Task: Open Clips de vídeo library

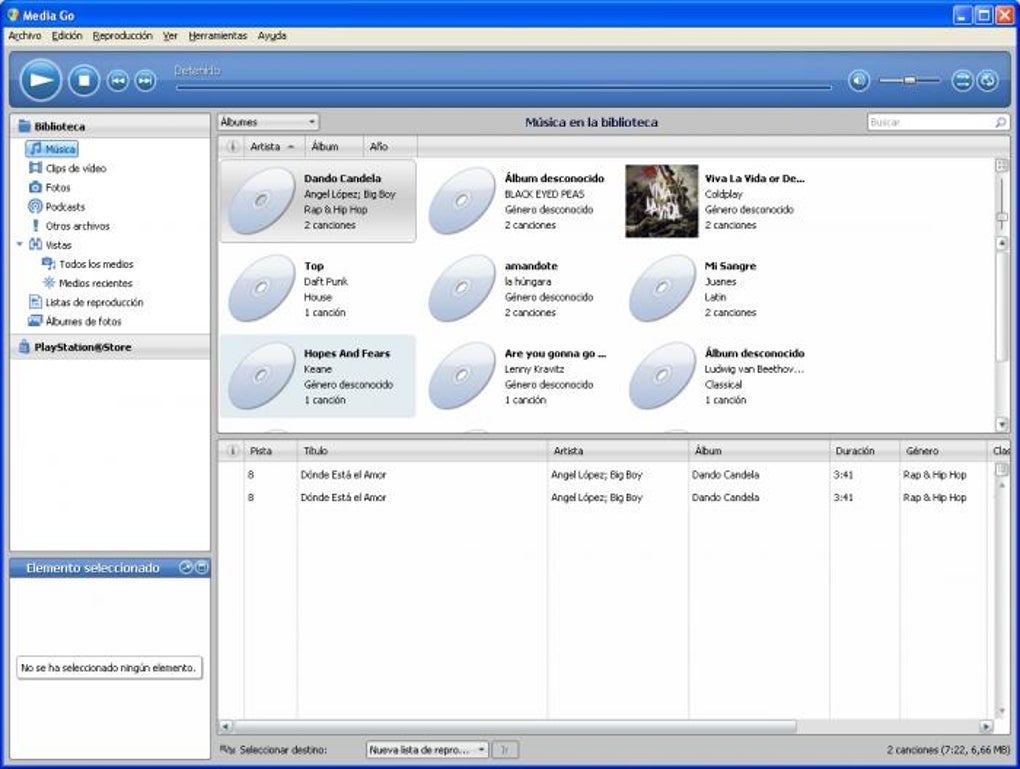Action: coord(68,169)
